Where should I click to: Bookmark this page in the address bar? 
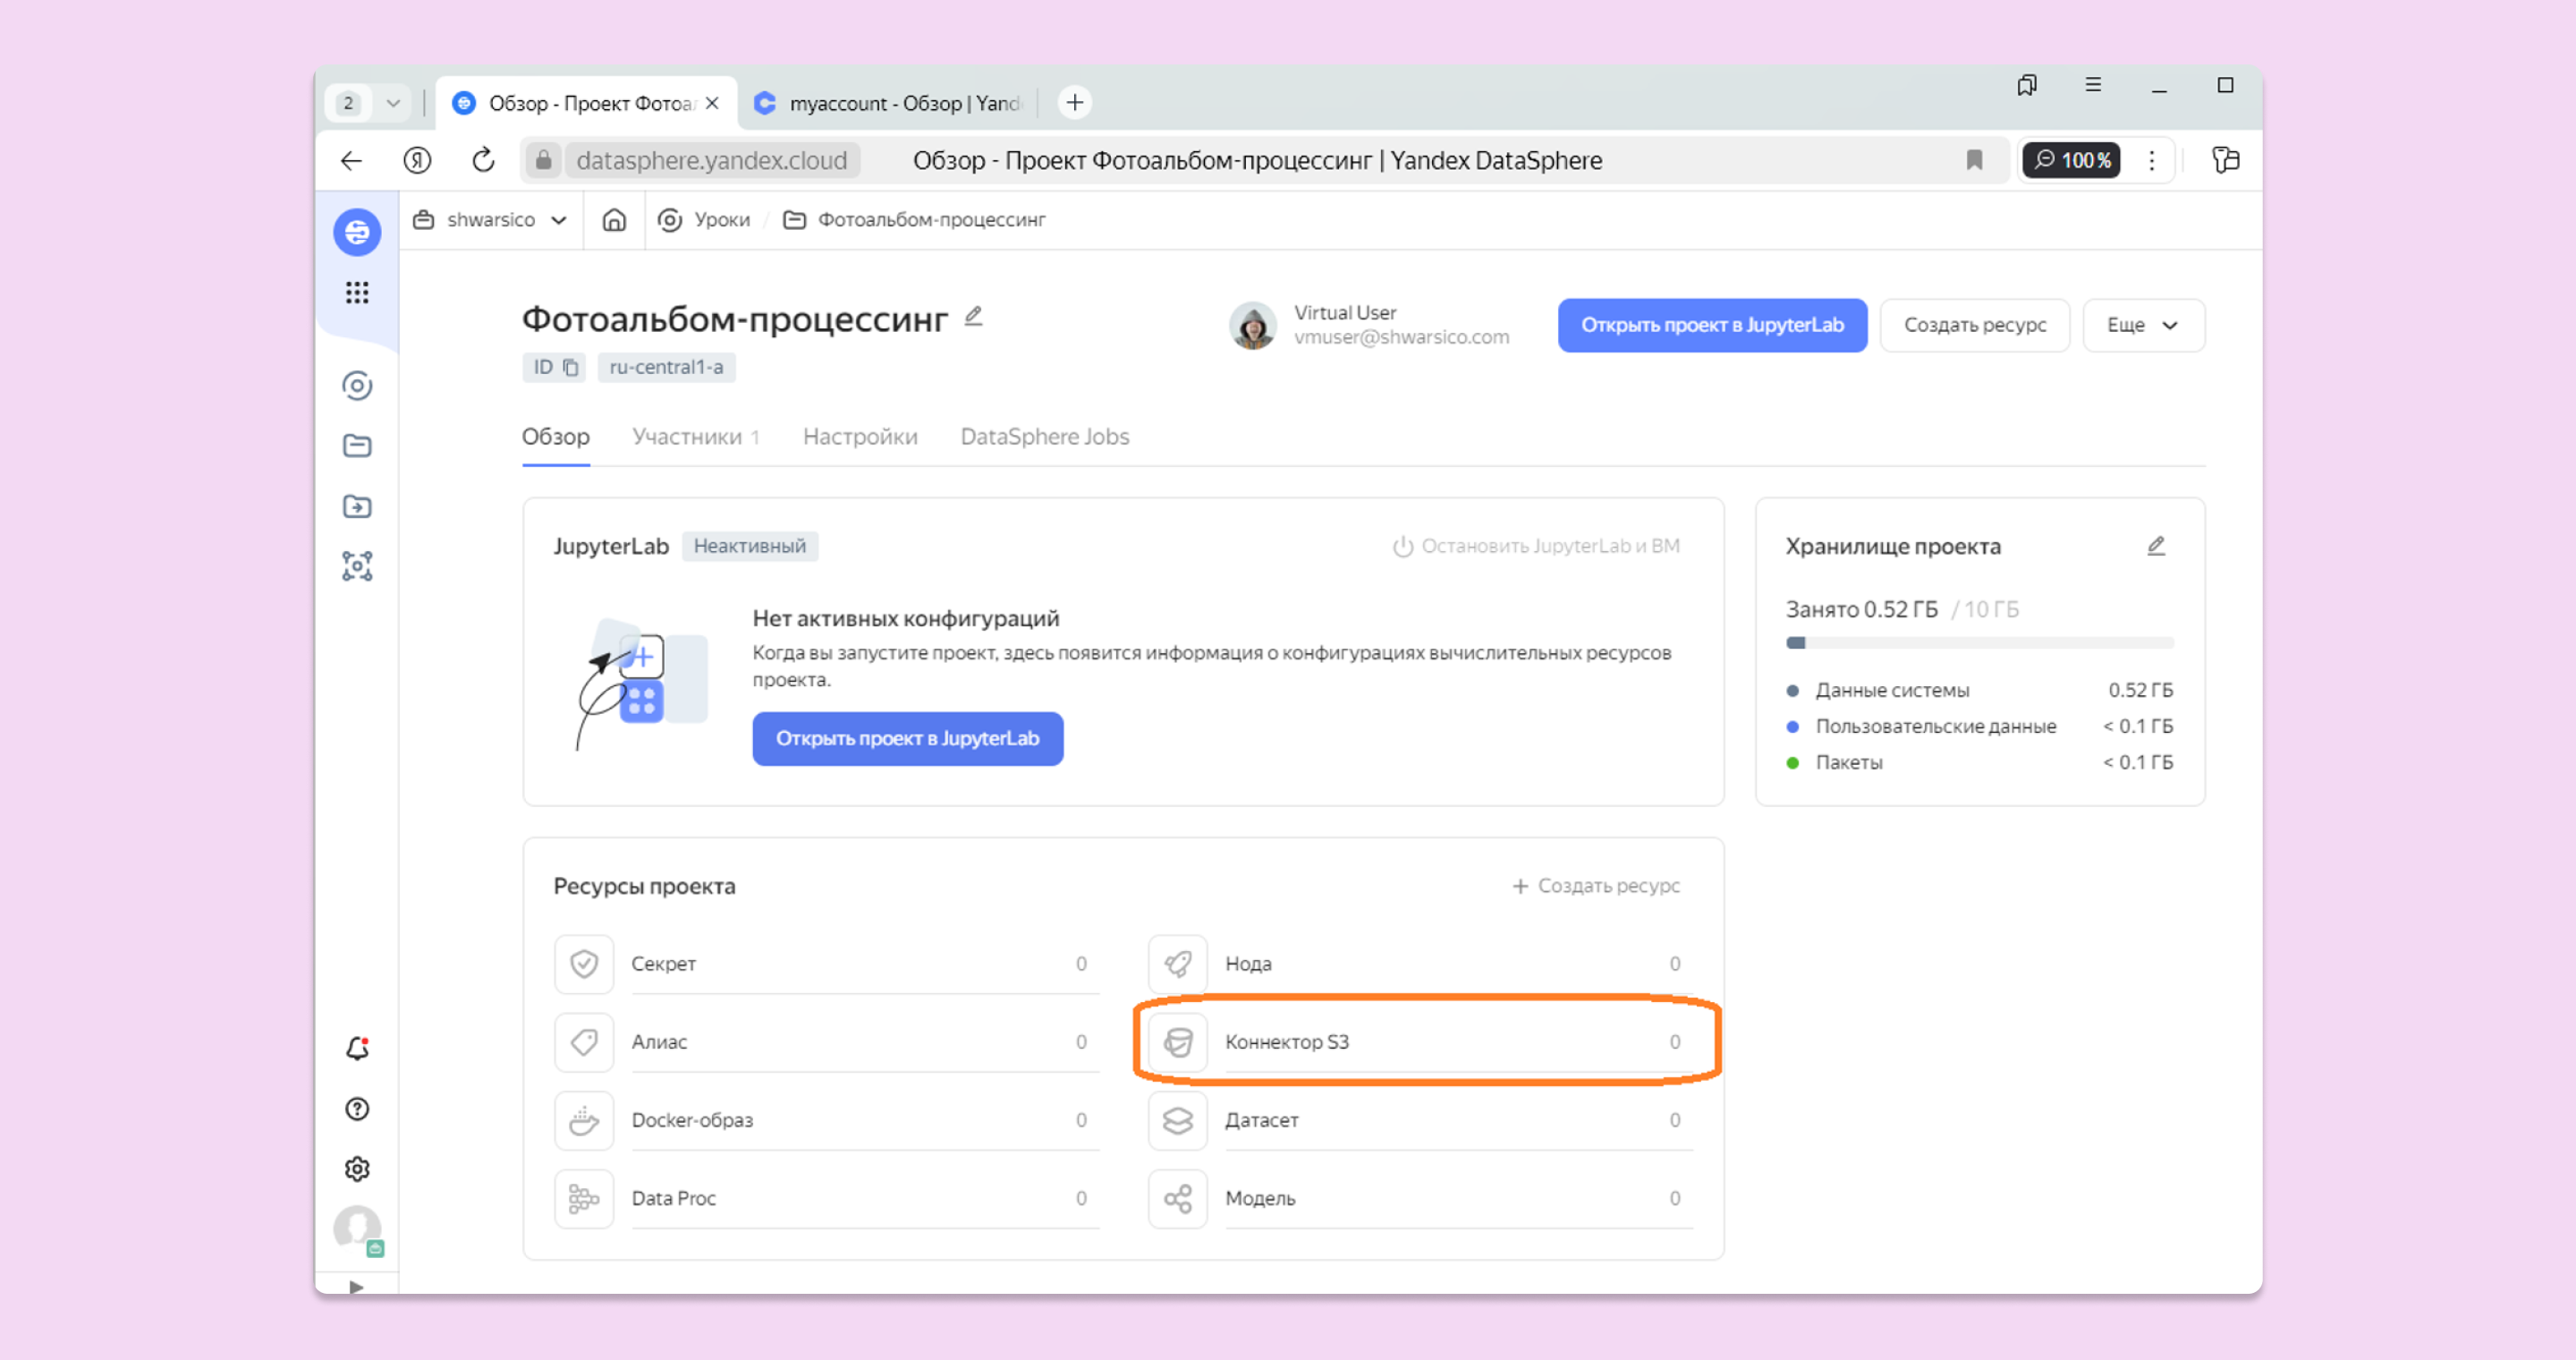1974,160
